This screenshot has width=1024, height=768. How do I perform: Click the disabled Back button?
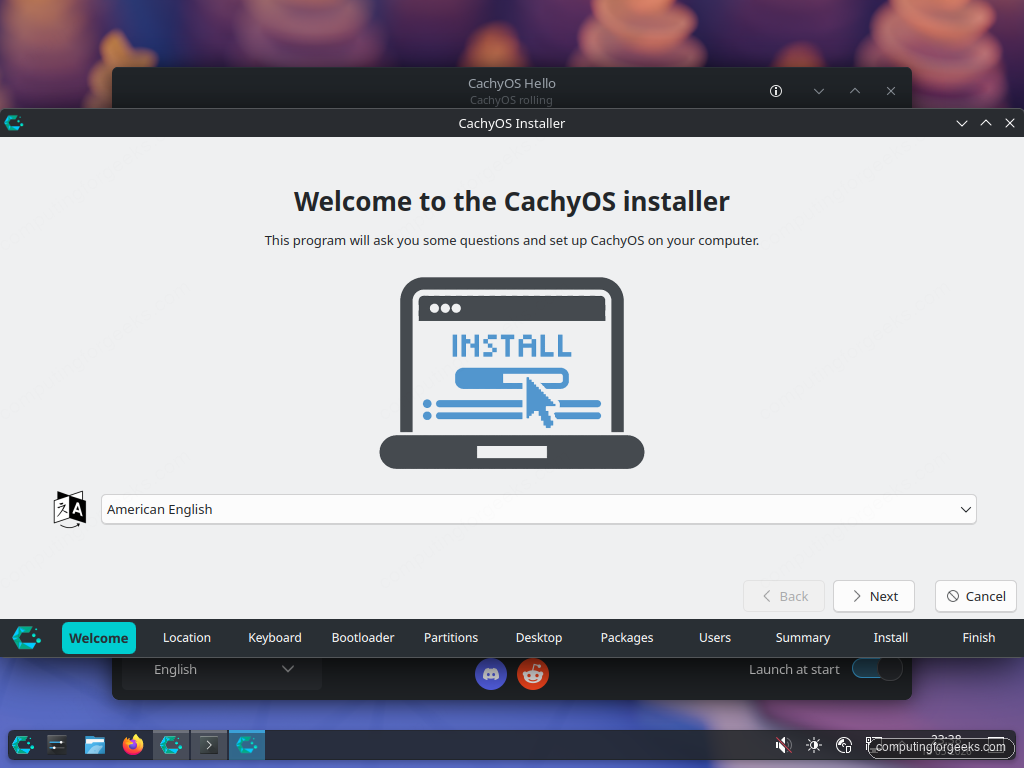(x=784, y=596)
